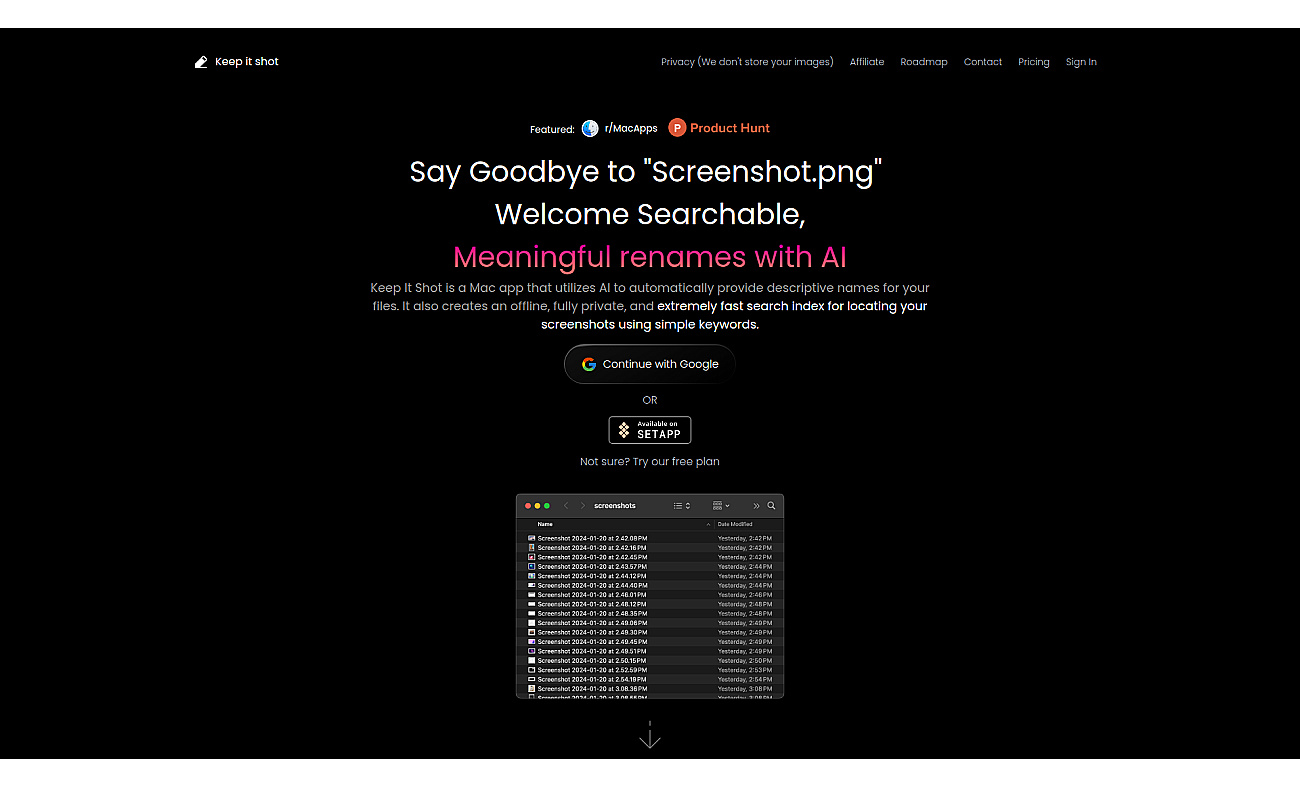The height and width of the screenshot is (788, 1300).
Task: Select row Screenshot 2024-01-20 at 2.50.15 PM
Action: pyautogui.click(x=650, y=661)
